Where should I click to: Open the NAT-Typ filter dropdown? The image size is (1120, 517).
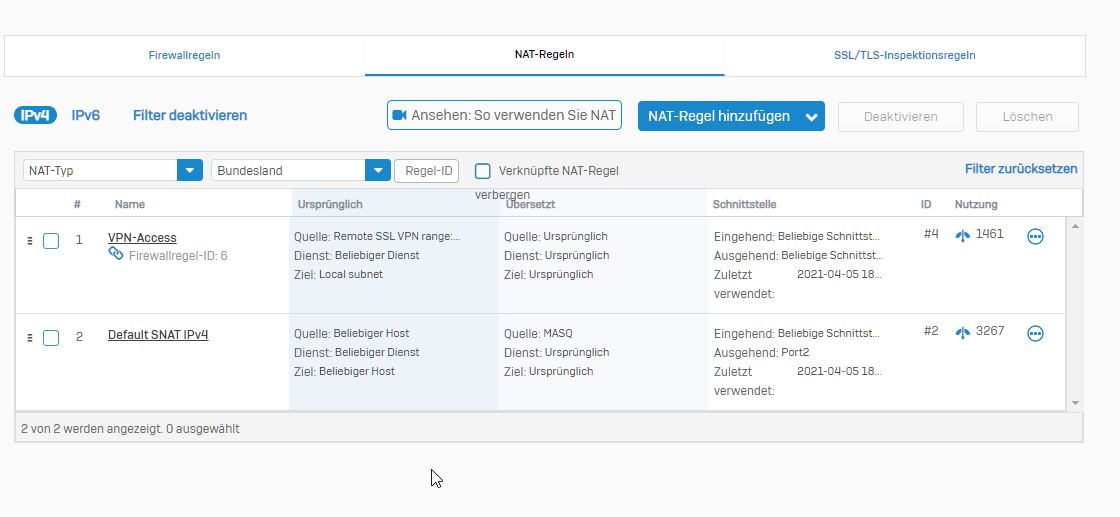click(190, 170)
